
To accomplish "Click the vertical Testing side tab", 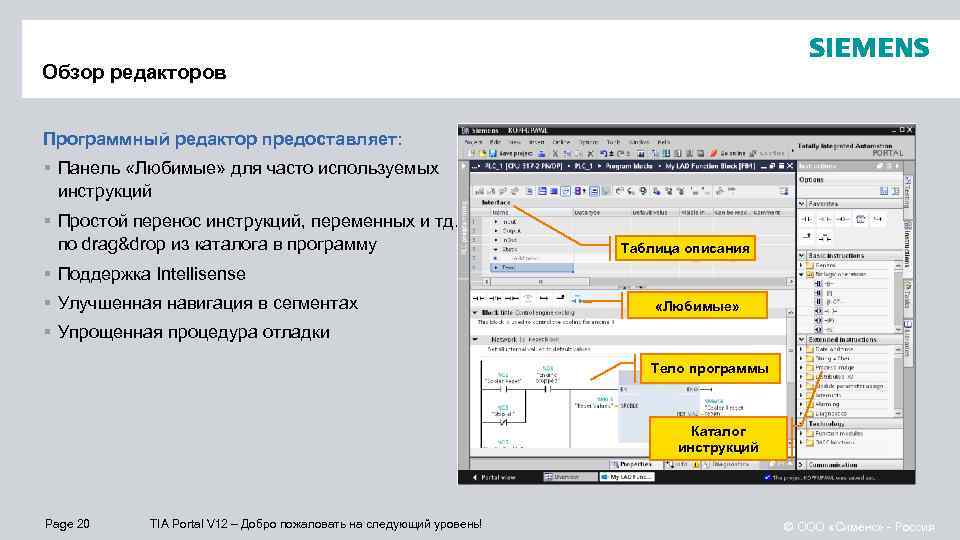I will click(x=909, y=192).
